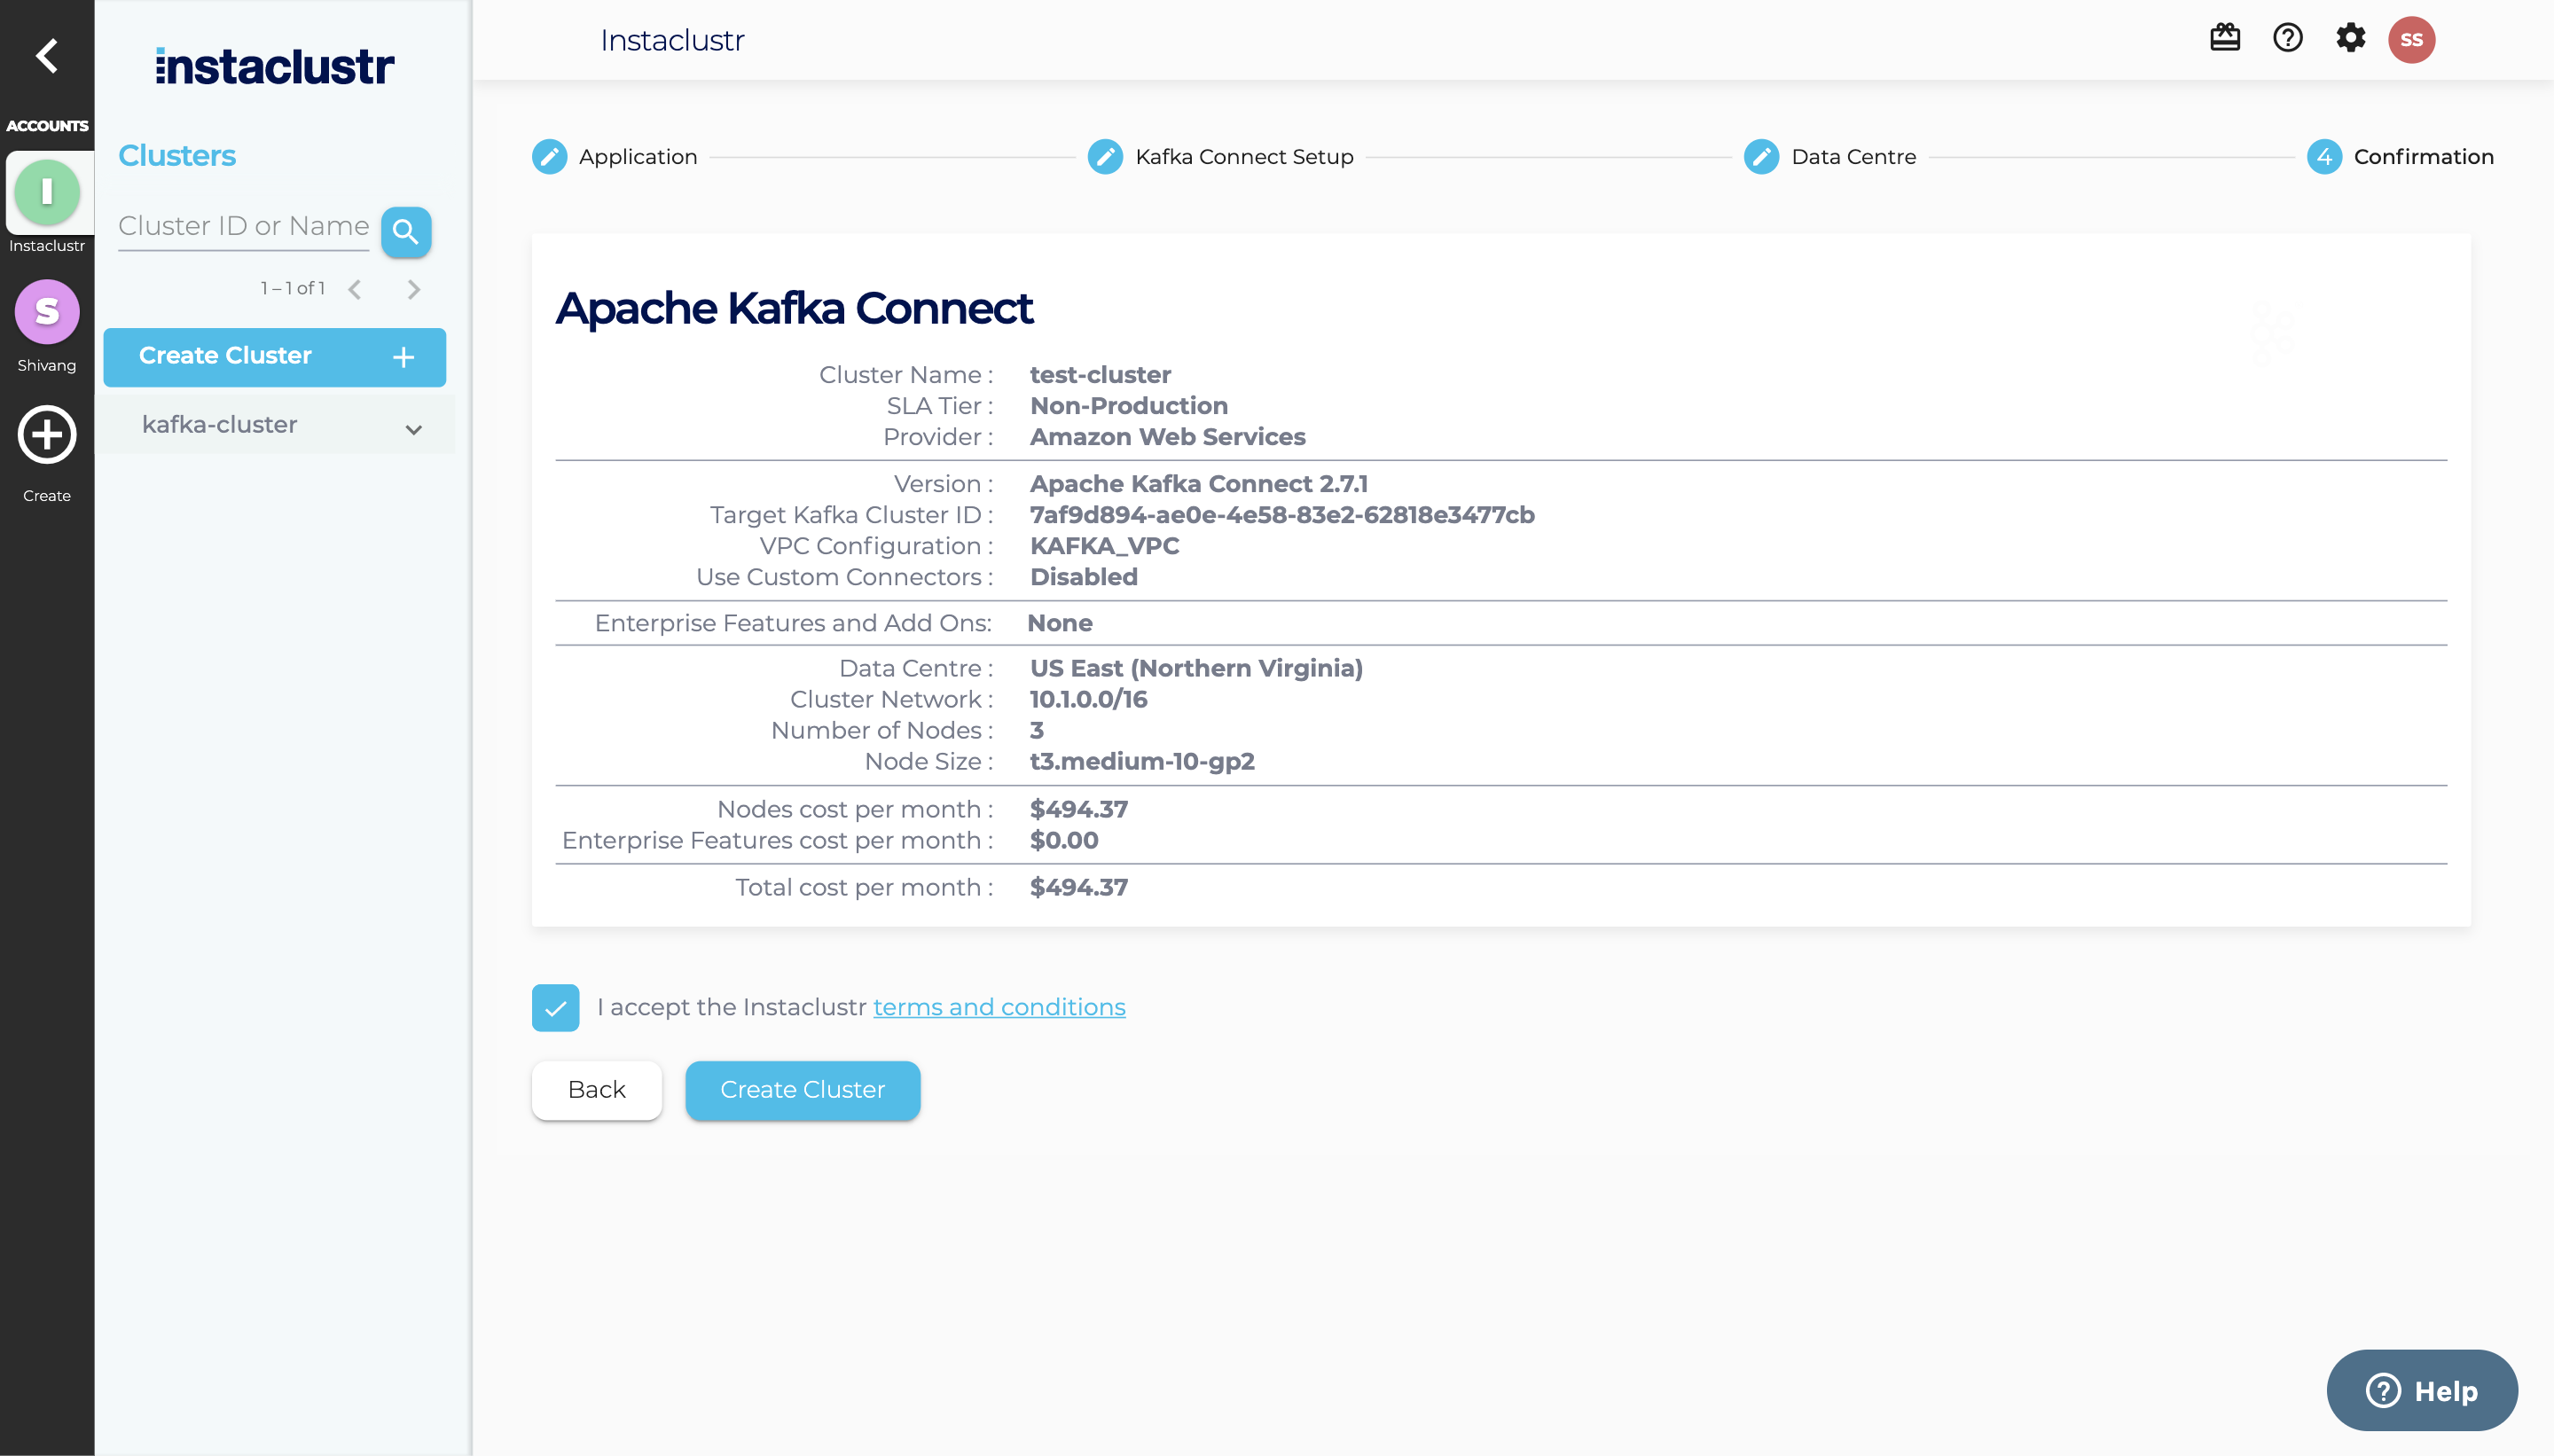2554x1456 pixels.
Task: Open the terms and conditions link
Action: pos(998,1007)
